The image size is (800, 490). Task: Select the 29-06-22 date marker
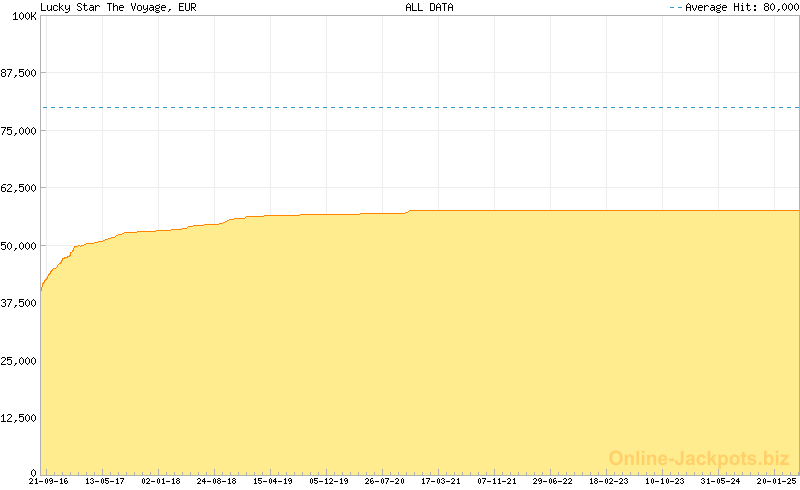pyautogui.click(x=552, y=481)
